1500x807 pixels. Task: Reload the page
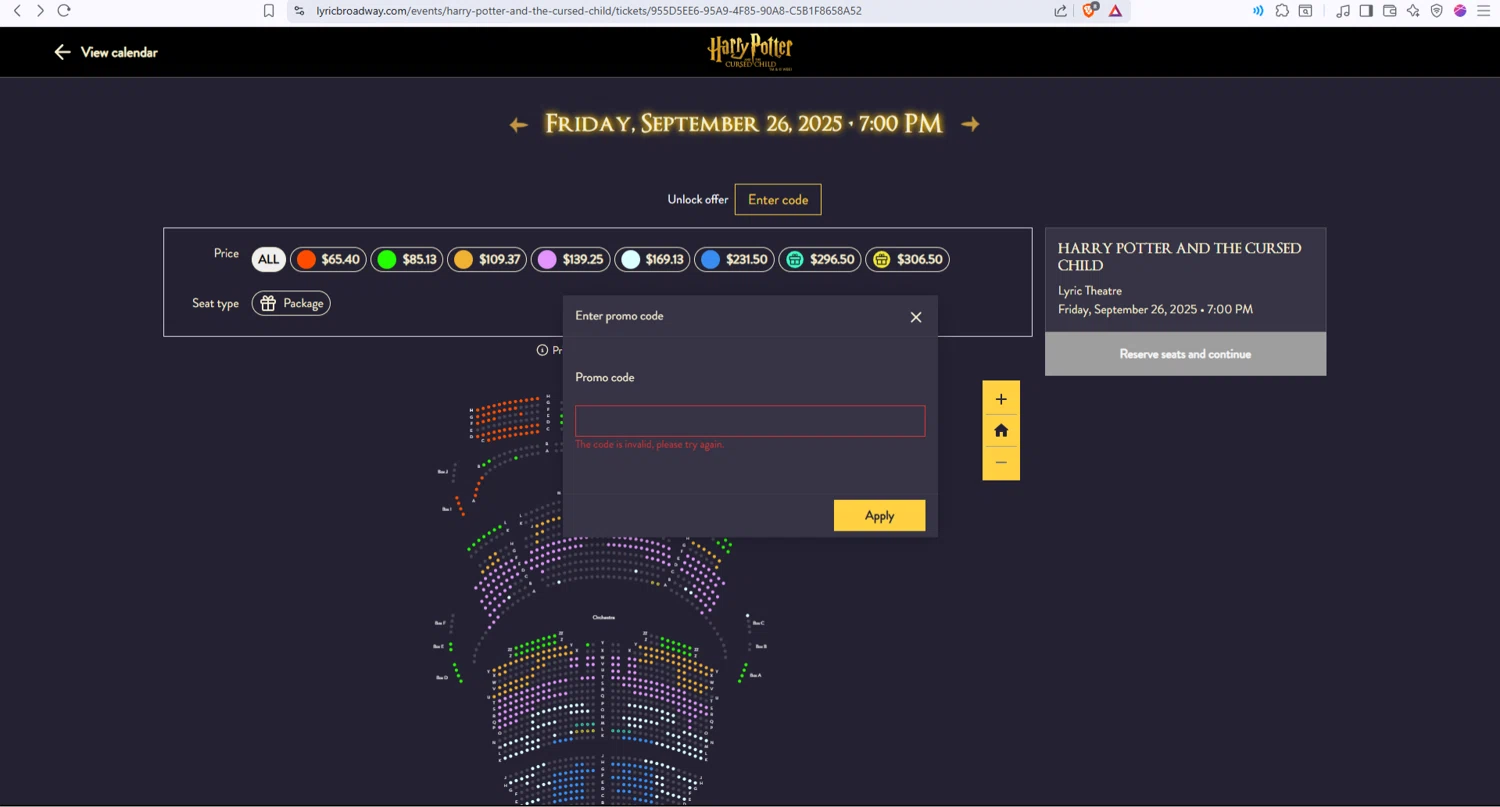coord(64,11)
